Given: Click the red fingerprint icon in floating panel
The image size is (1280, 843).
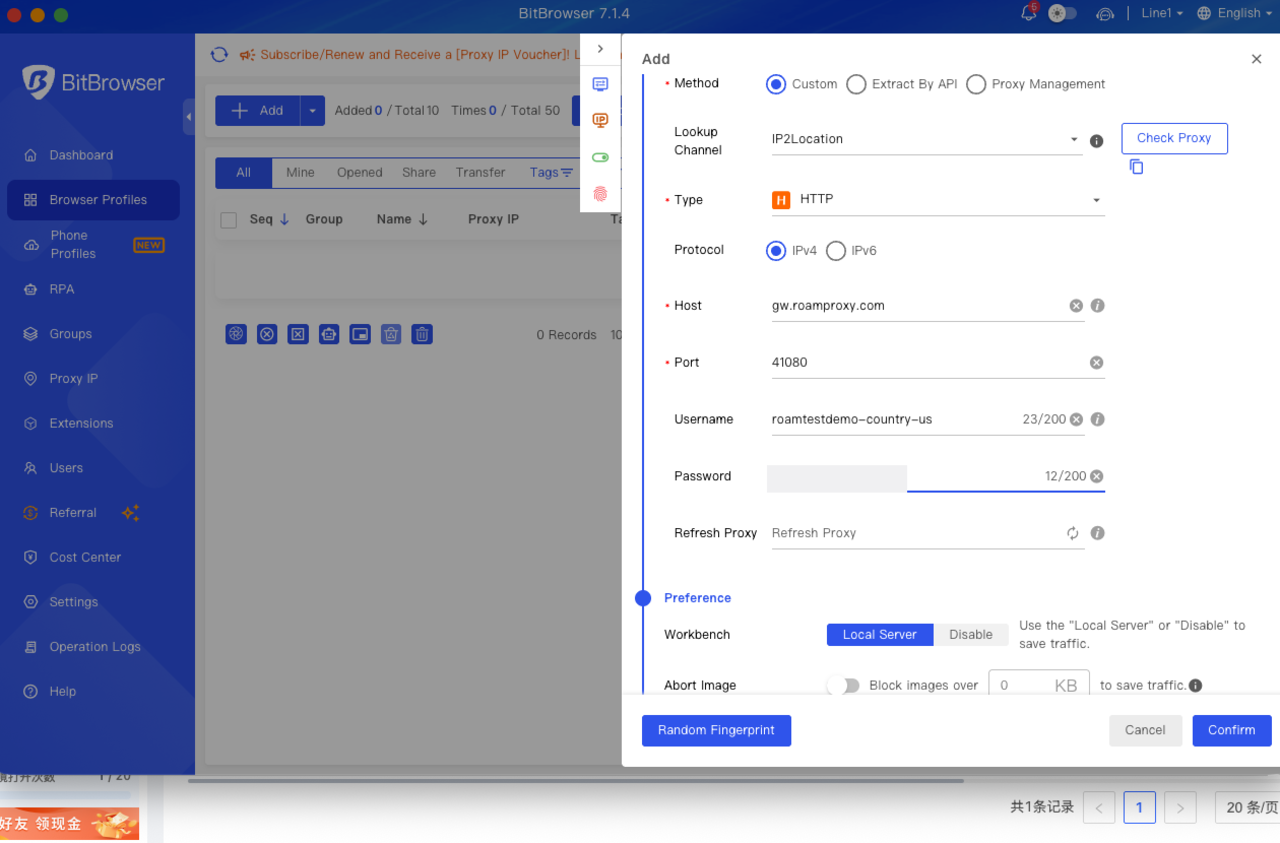Looking at the screenshot, I should tap(600, 194).
